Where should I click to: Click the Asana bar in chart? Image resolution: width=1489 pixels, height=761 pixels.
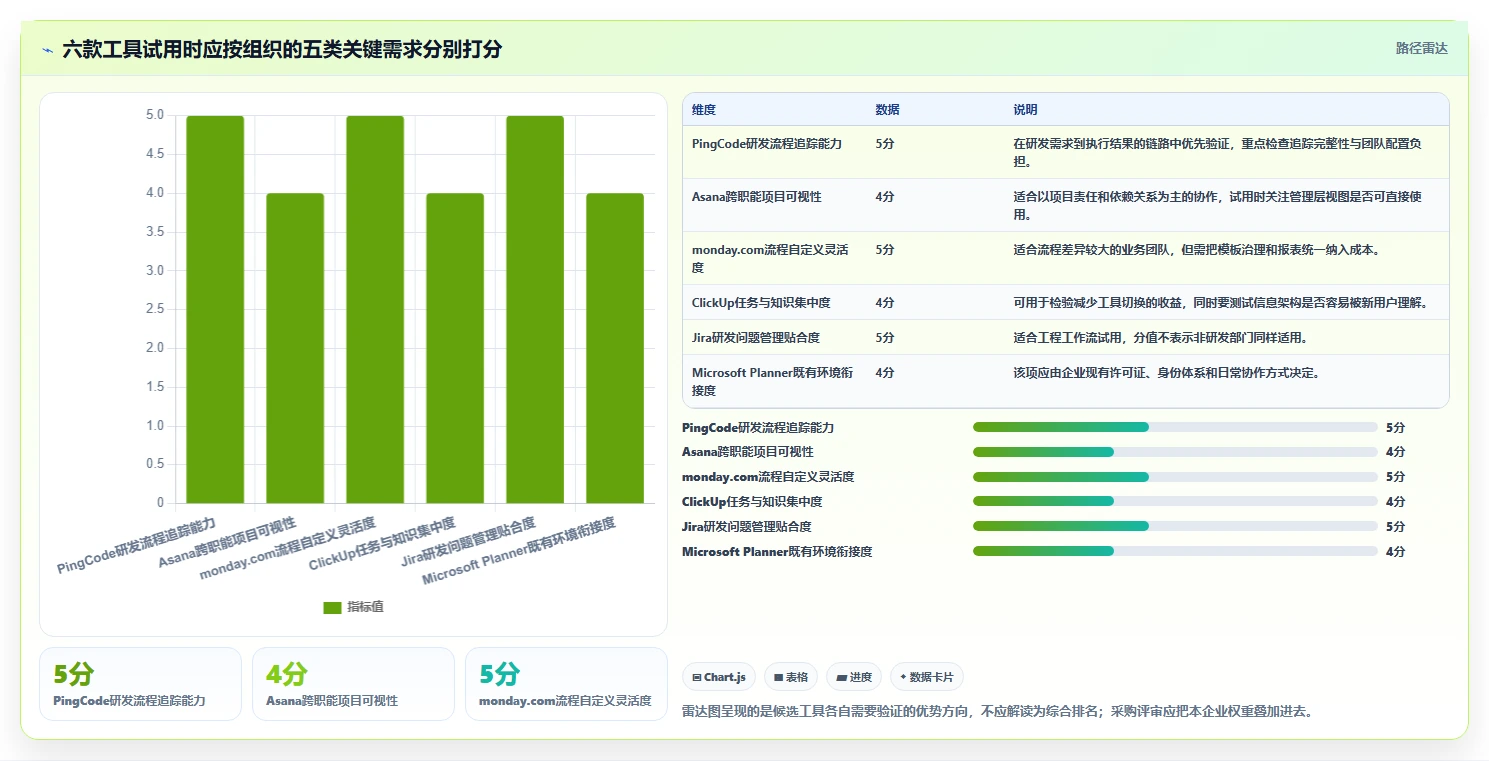click(295, 348)
